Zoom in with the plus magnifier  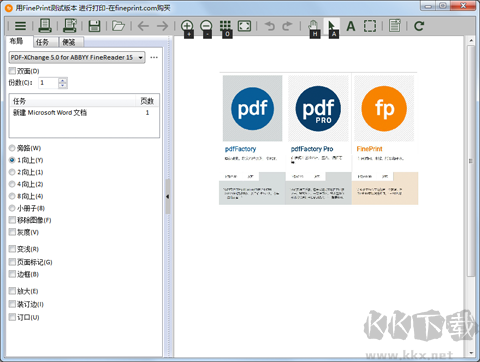click(187, 26)
